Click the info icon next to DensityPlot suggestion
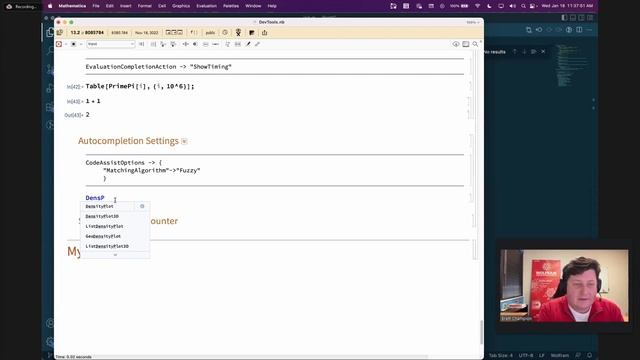 click(x=142, y=207)
